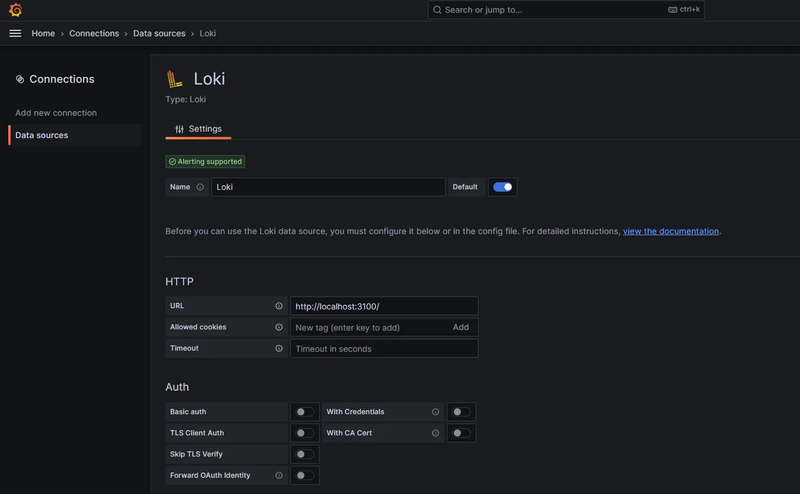The image size is (800, 494).
Task: Open the hamburger navigation menu
Action: tap(15, 33)
